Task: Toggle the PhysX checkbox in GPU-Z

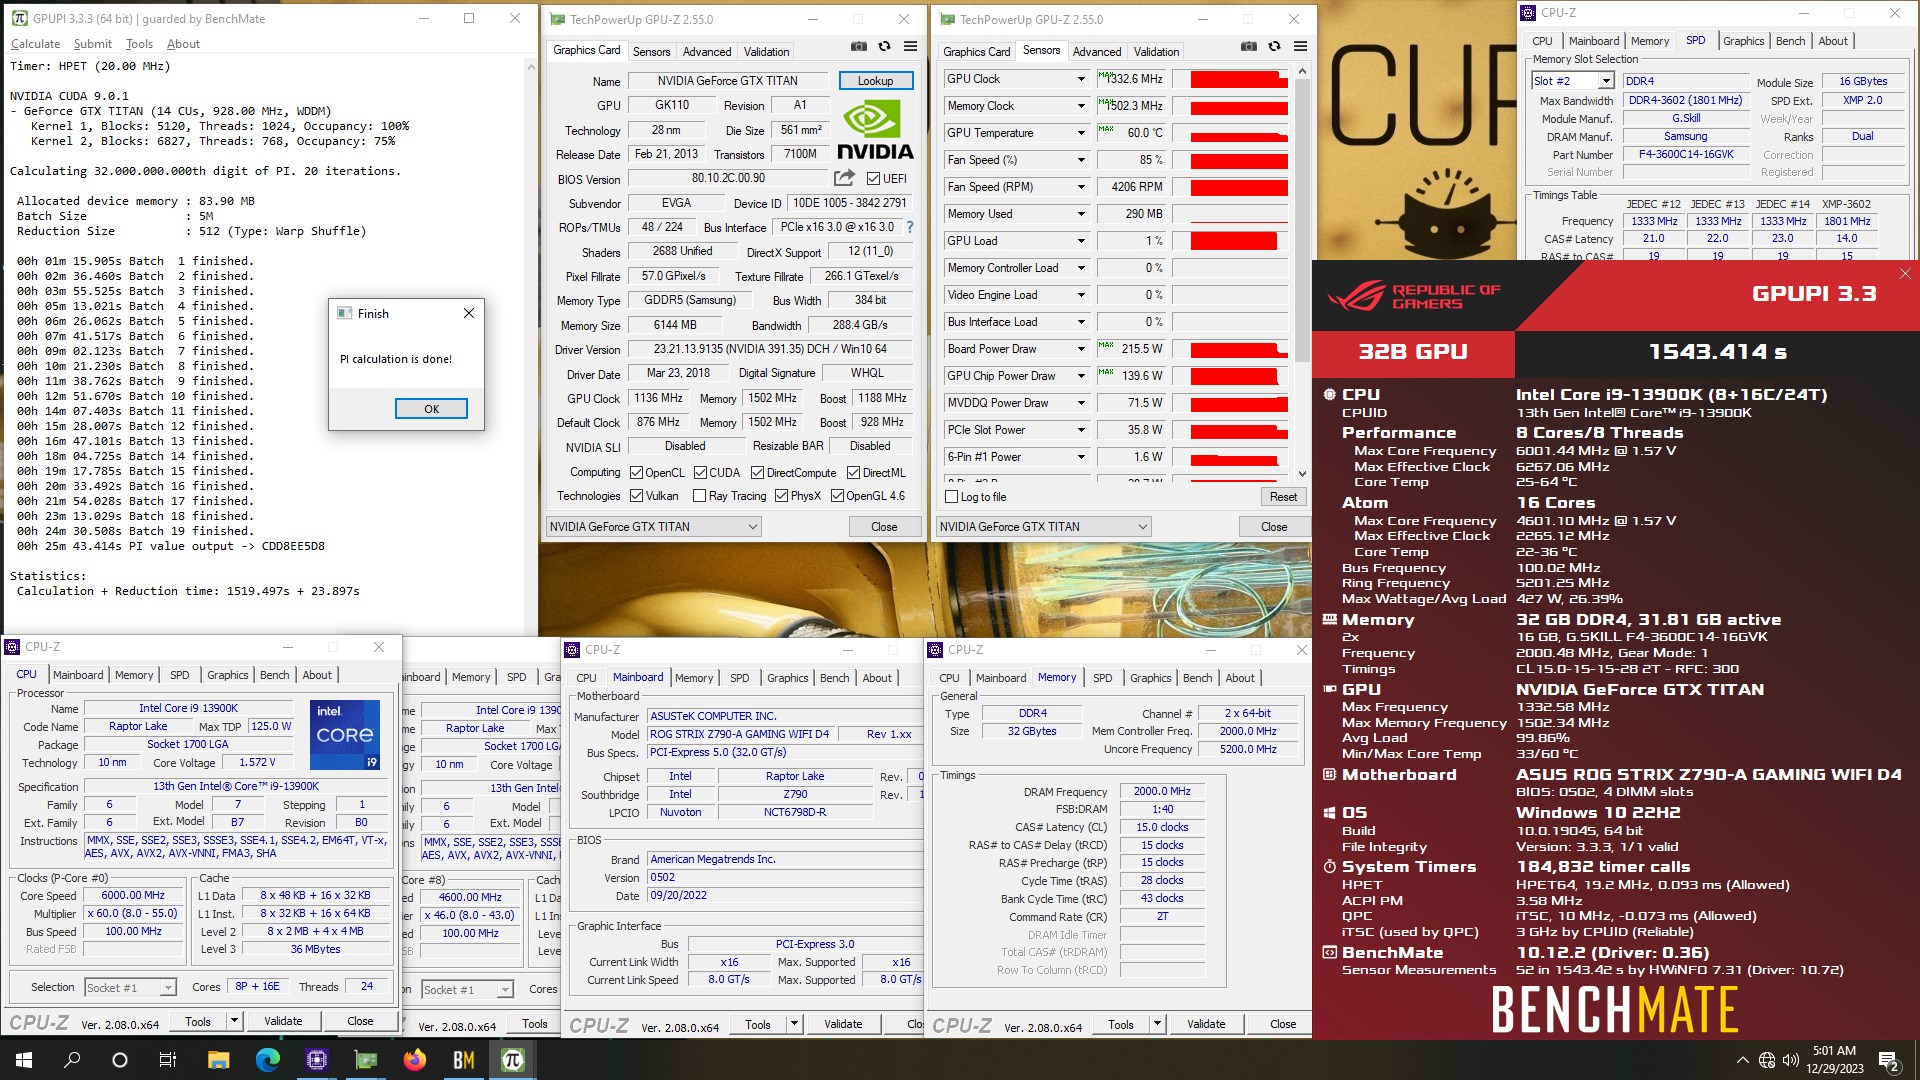Action: 781,496
